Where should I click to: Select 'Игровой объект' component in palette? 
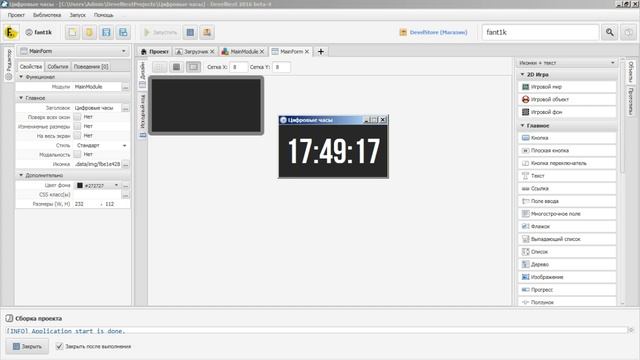coord(567,99)
